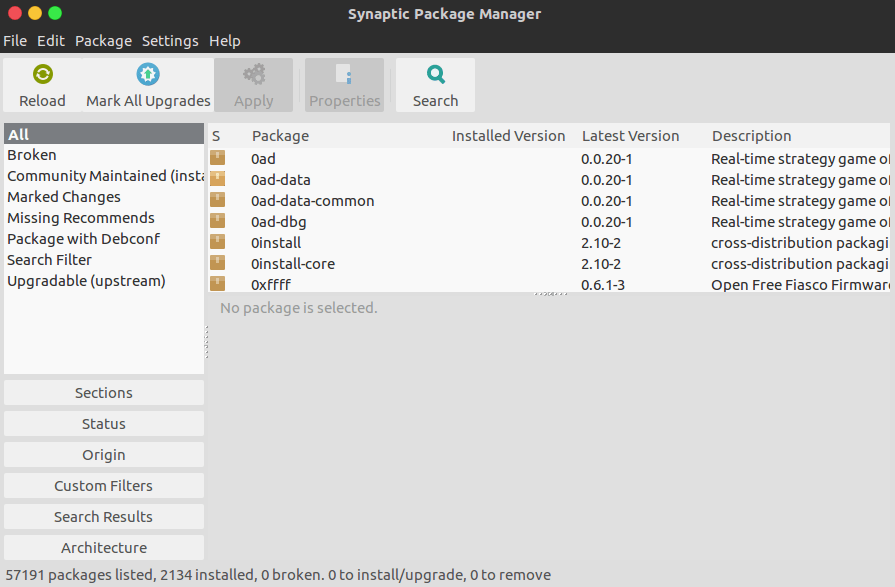Image resolution: width=895 pixels, height=587 pixels.
Task: Select Missing Recommends in filter list
Action: pos(81,218)
